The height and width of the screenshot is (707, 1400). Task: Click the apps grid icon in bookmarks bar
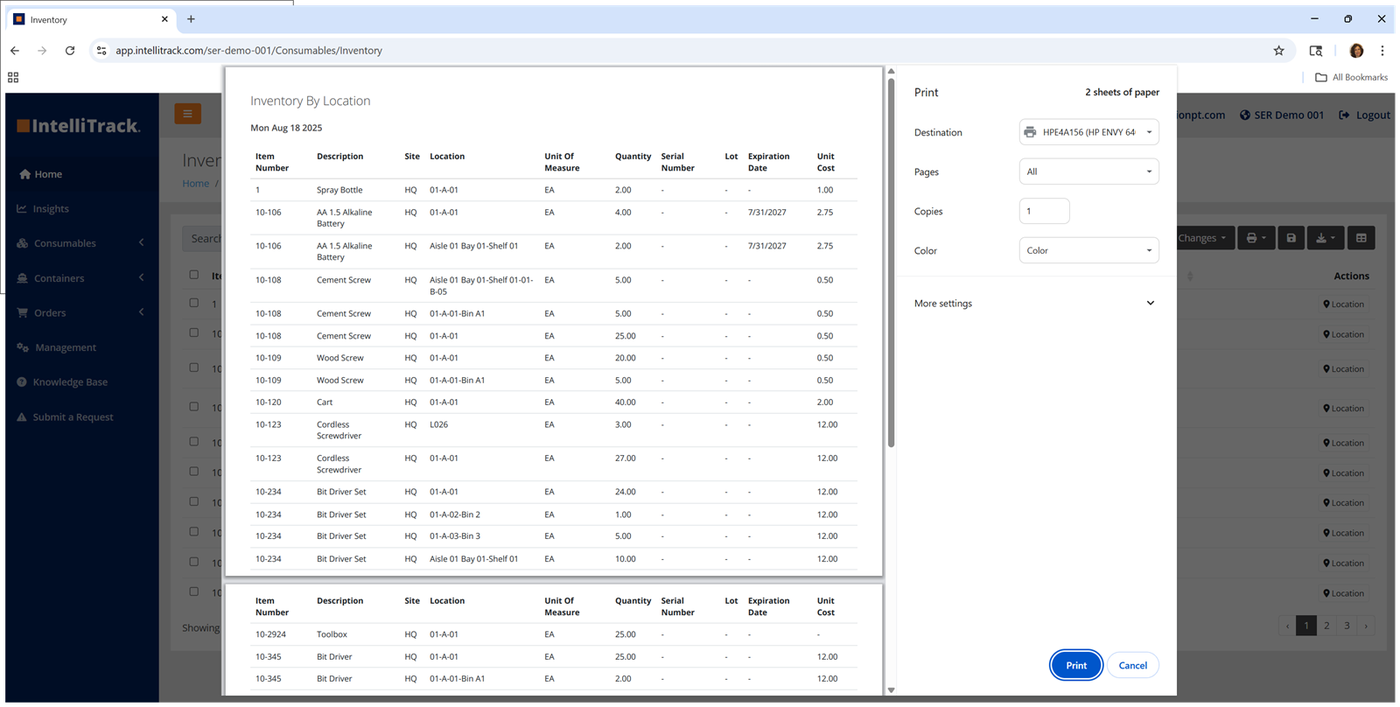[13, 77]
